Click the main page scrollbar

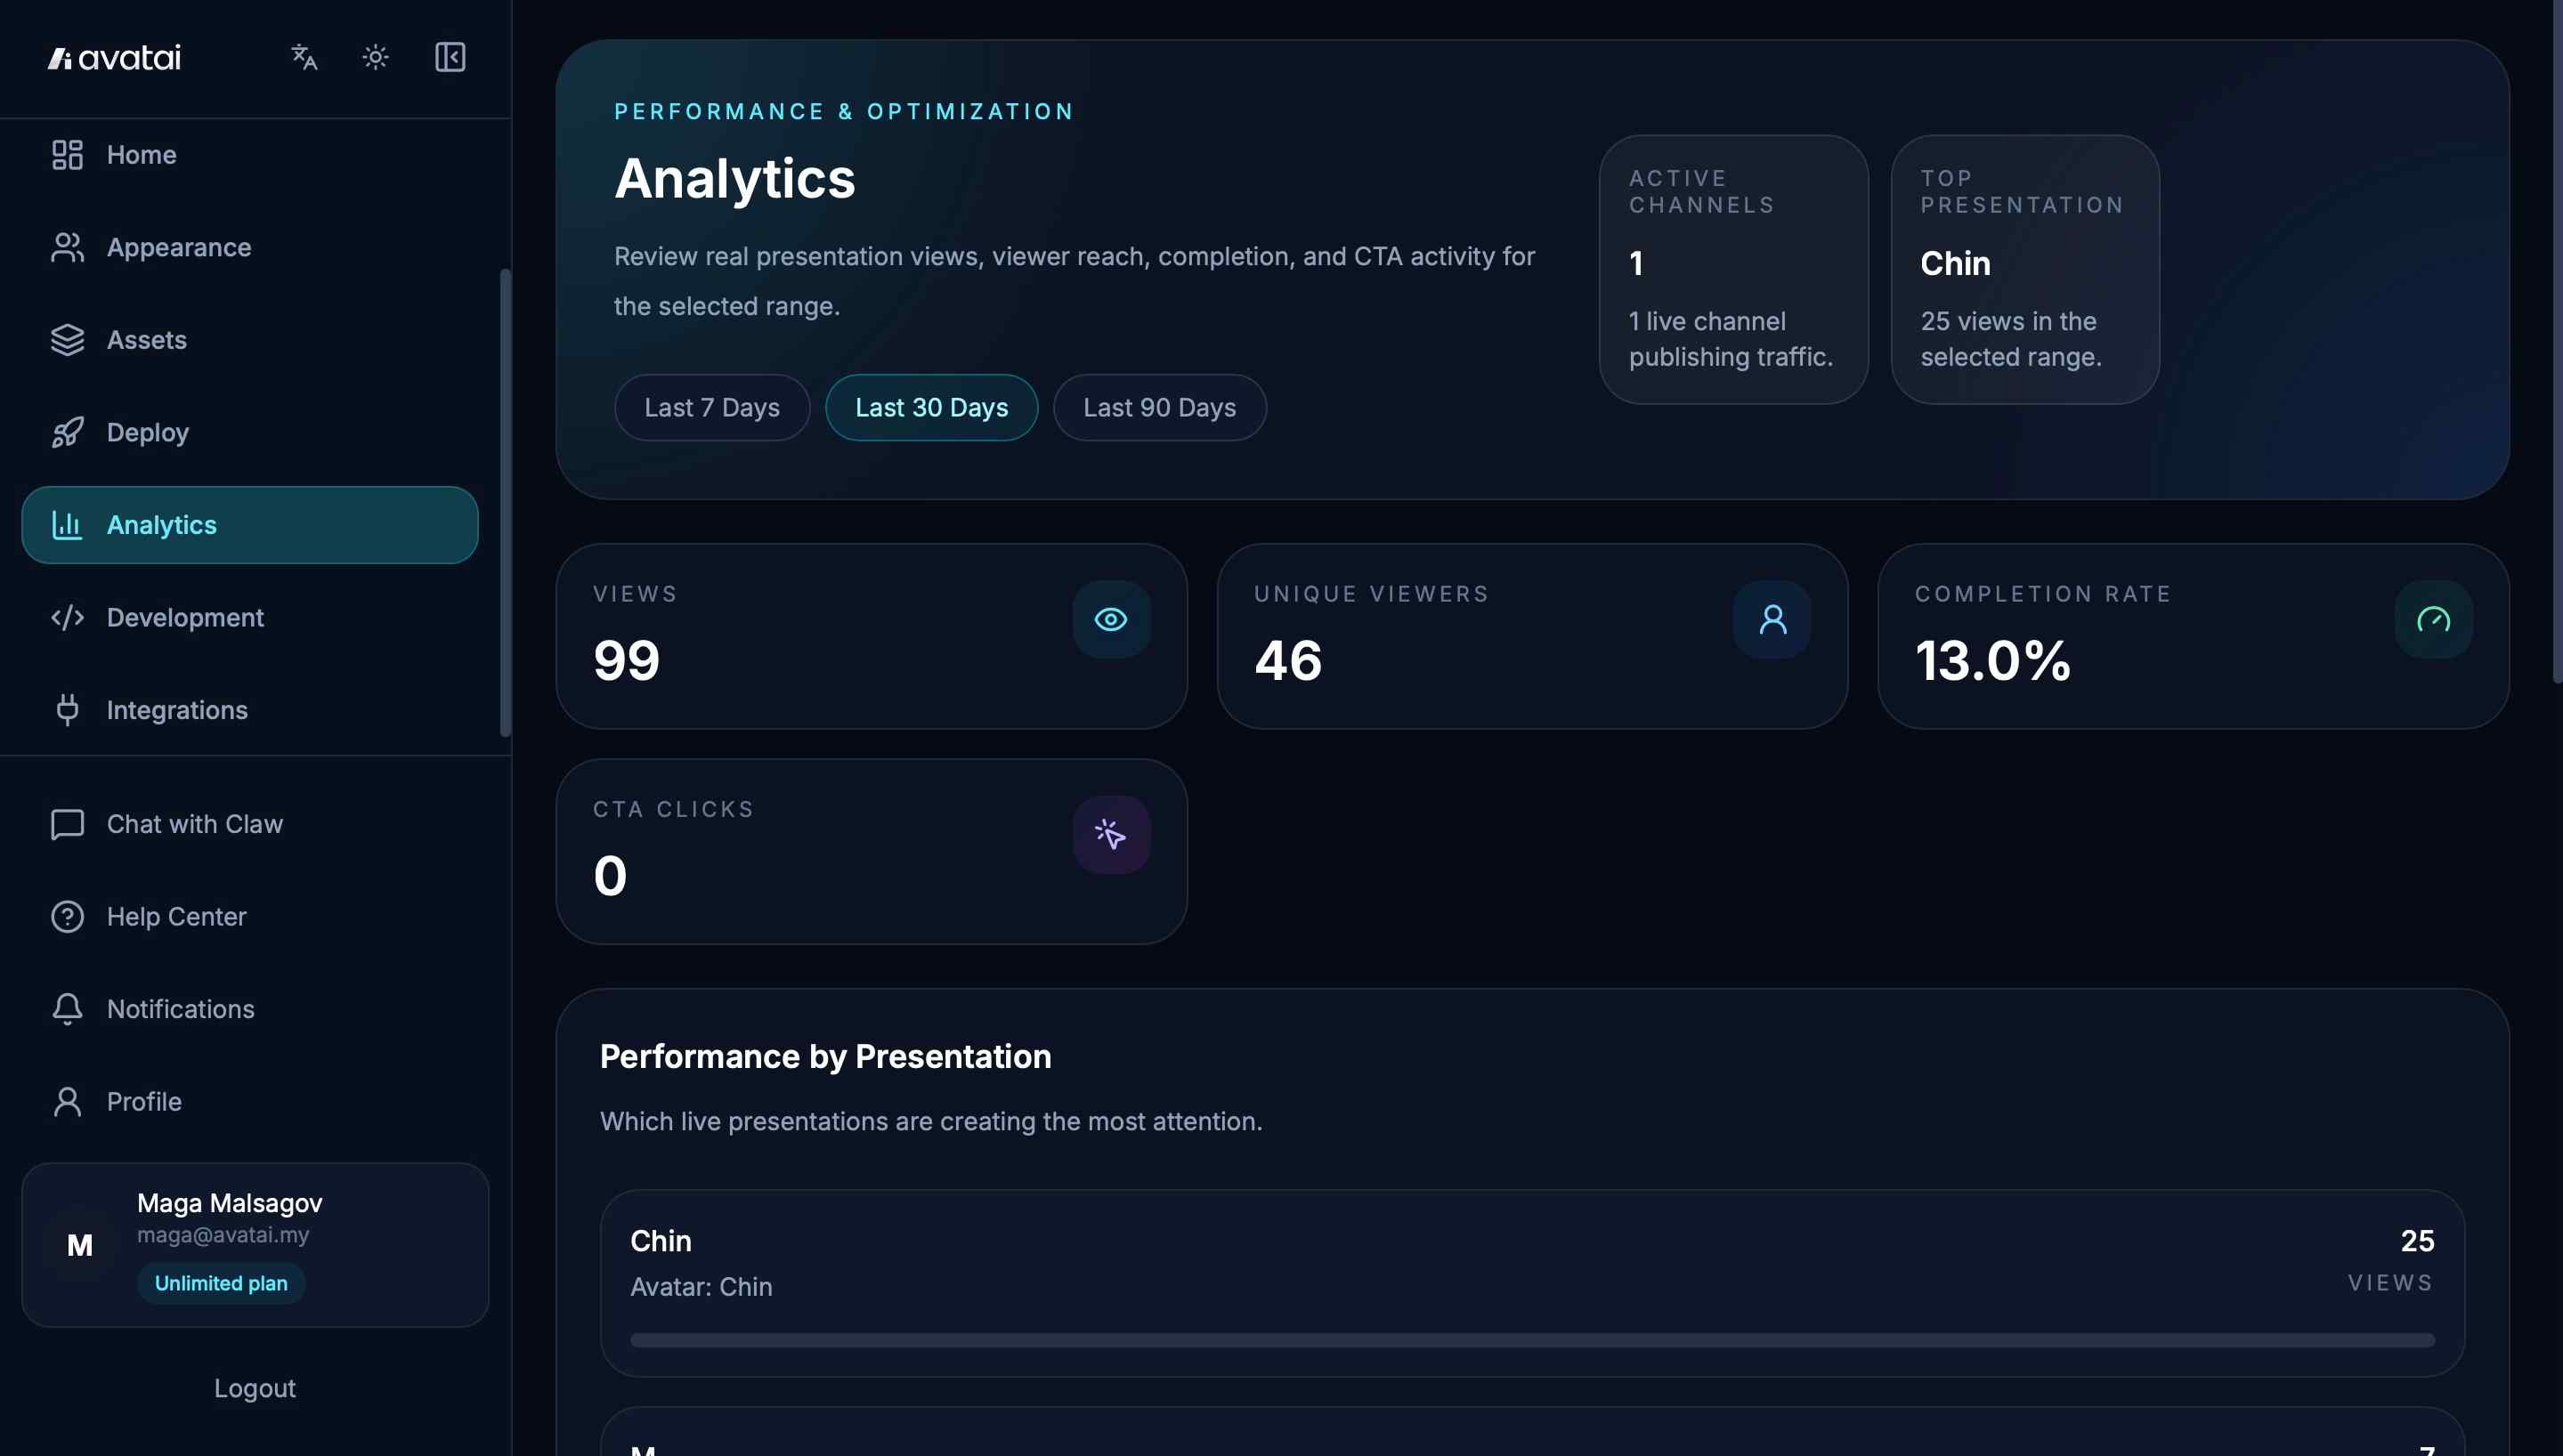(2557, 342)
